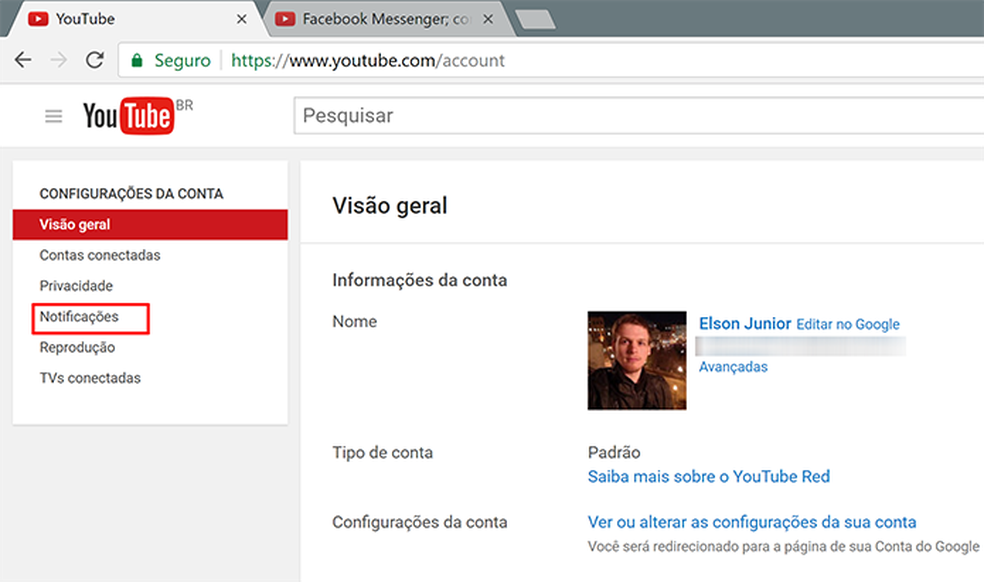The width and height of the screenshot is (984, 582).
Task: Select Privacidade in the sidebar
Action: pyautogui.click(x=77, y=286)
